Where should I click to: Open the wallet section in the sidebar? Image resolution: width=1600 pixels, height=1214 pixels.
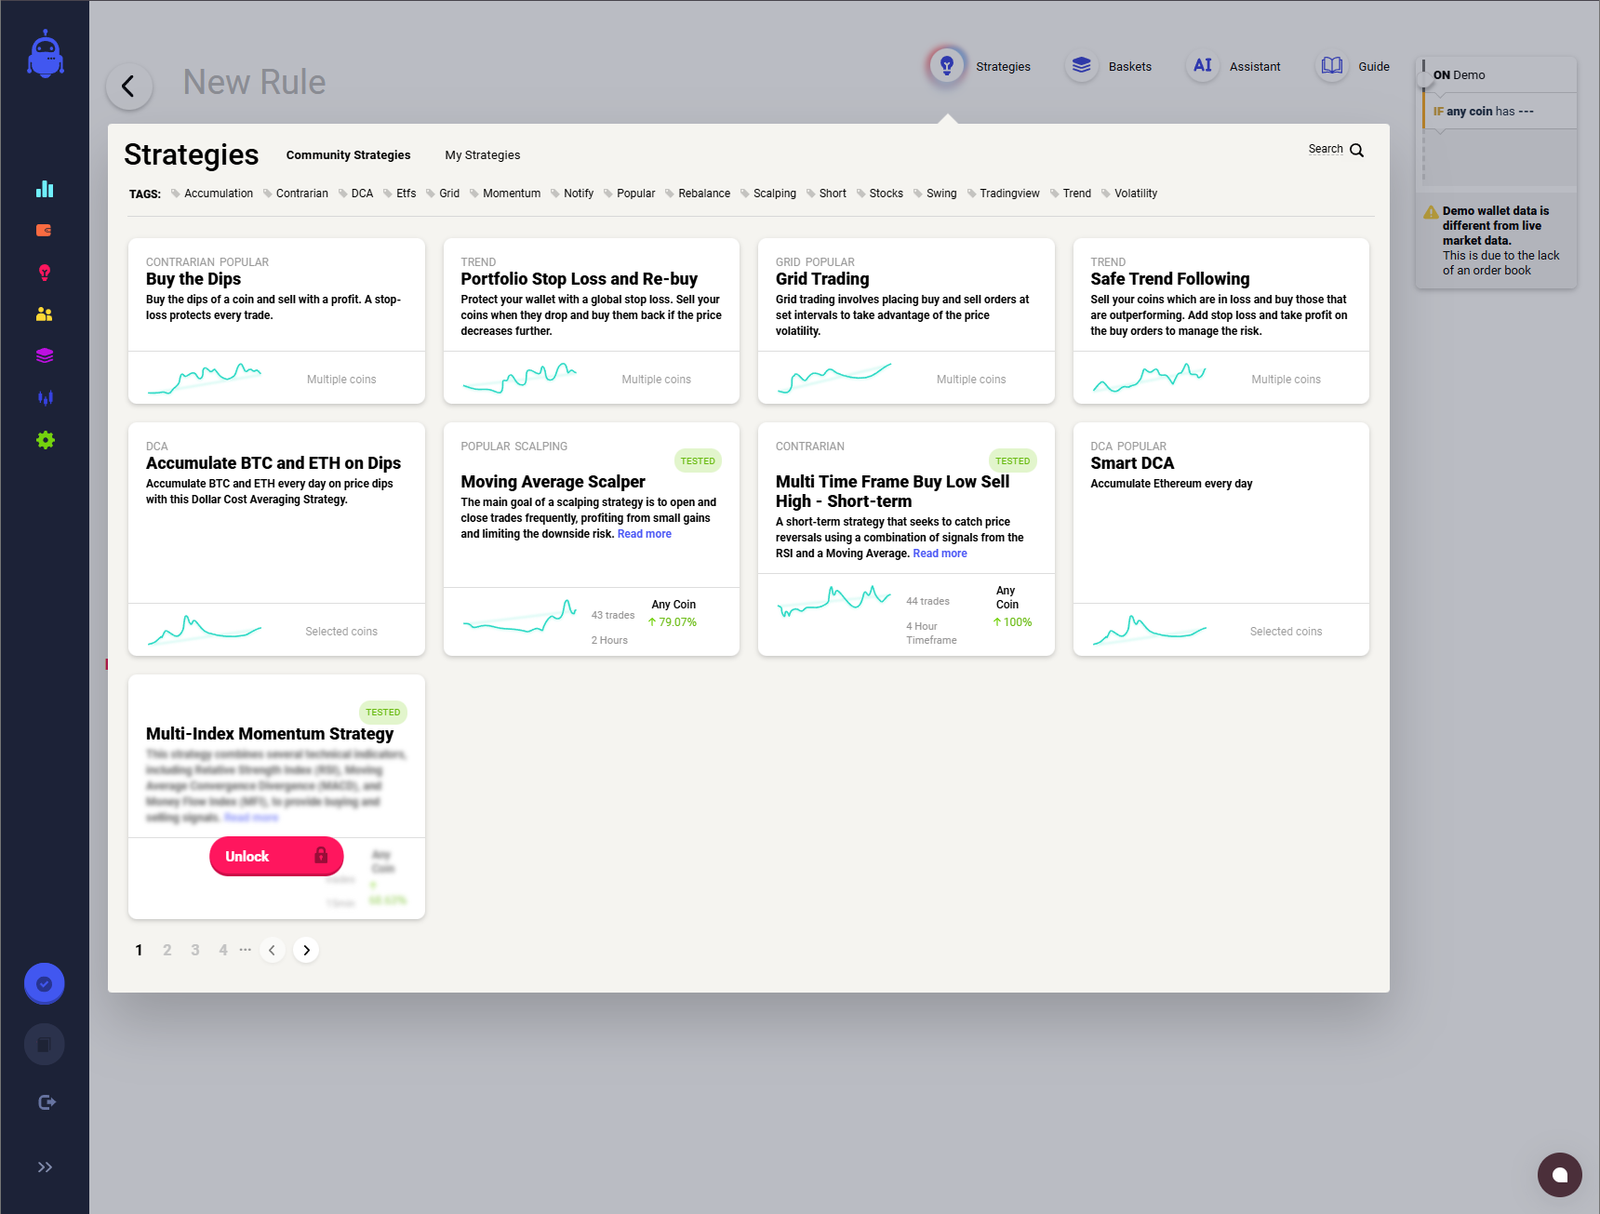click(44, 230)
